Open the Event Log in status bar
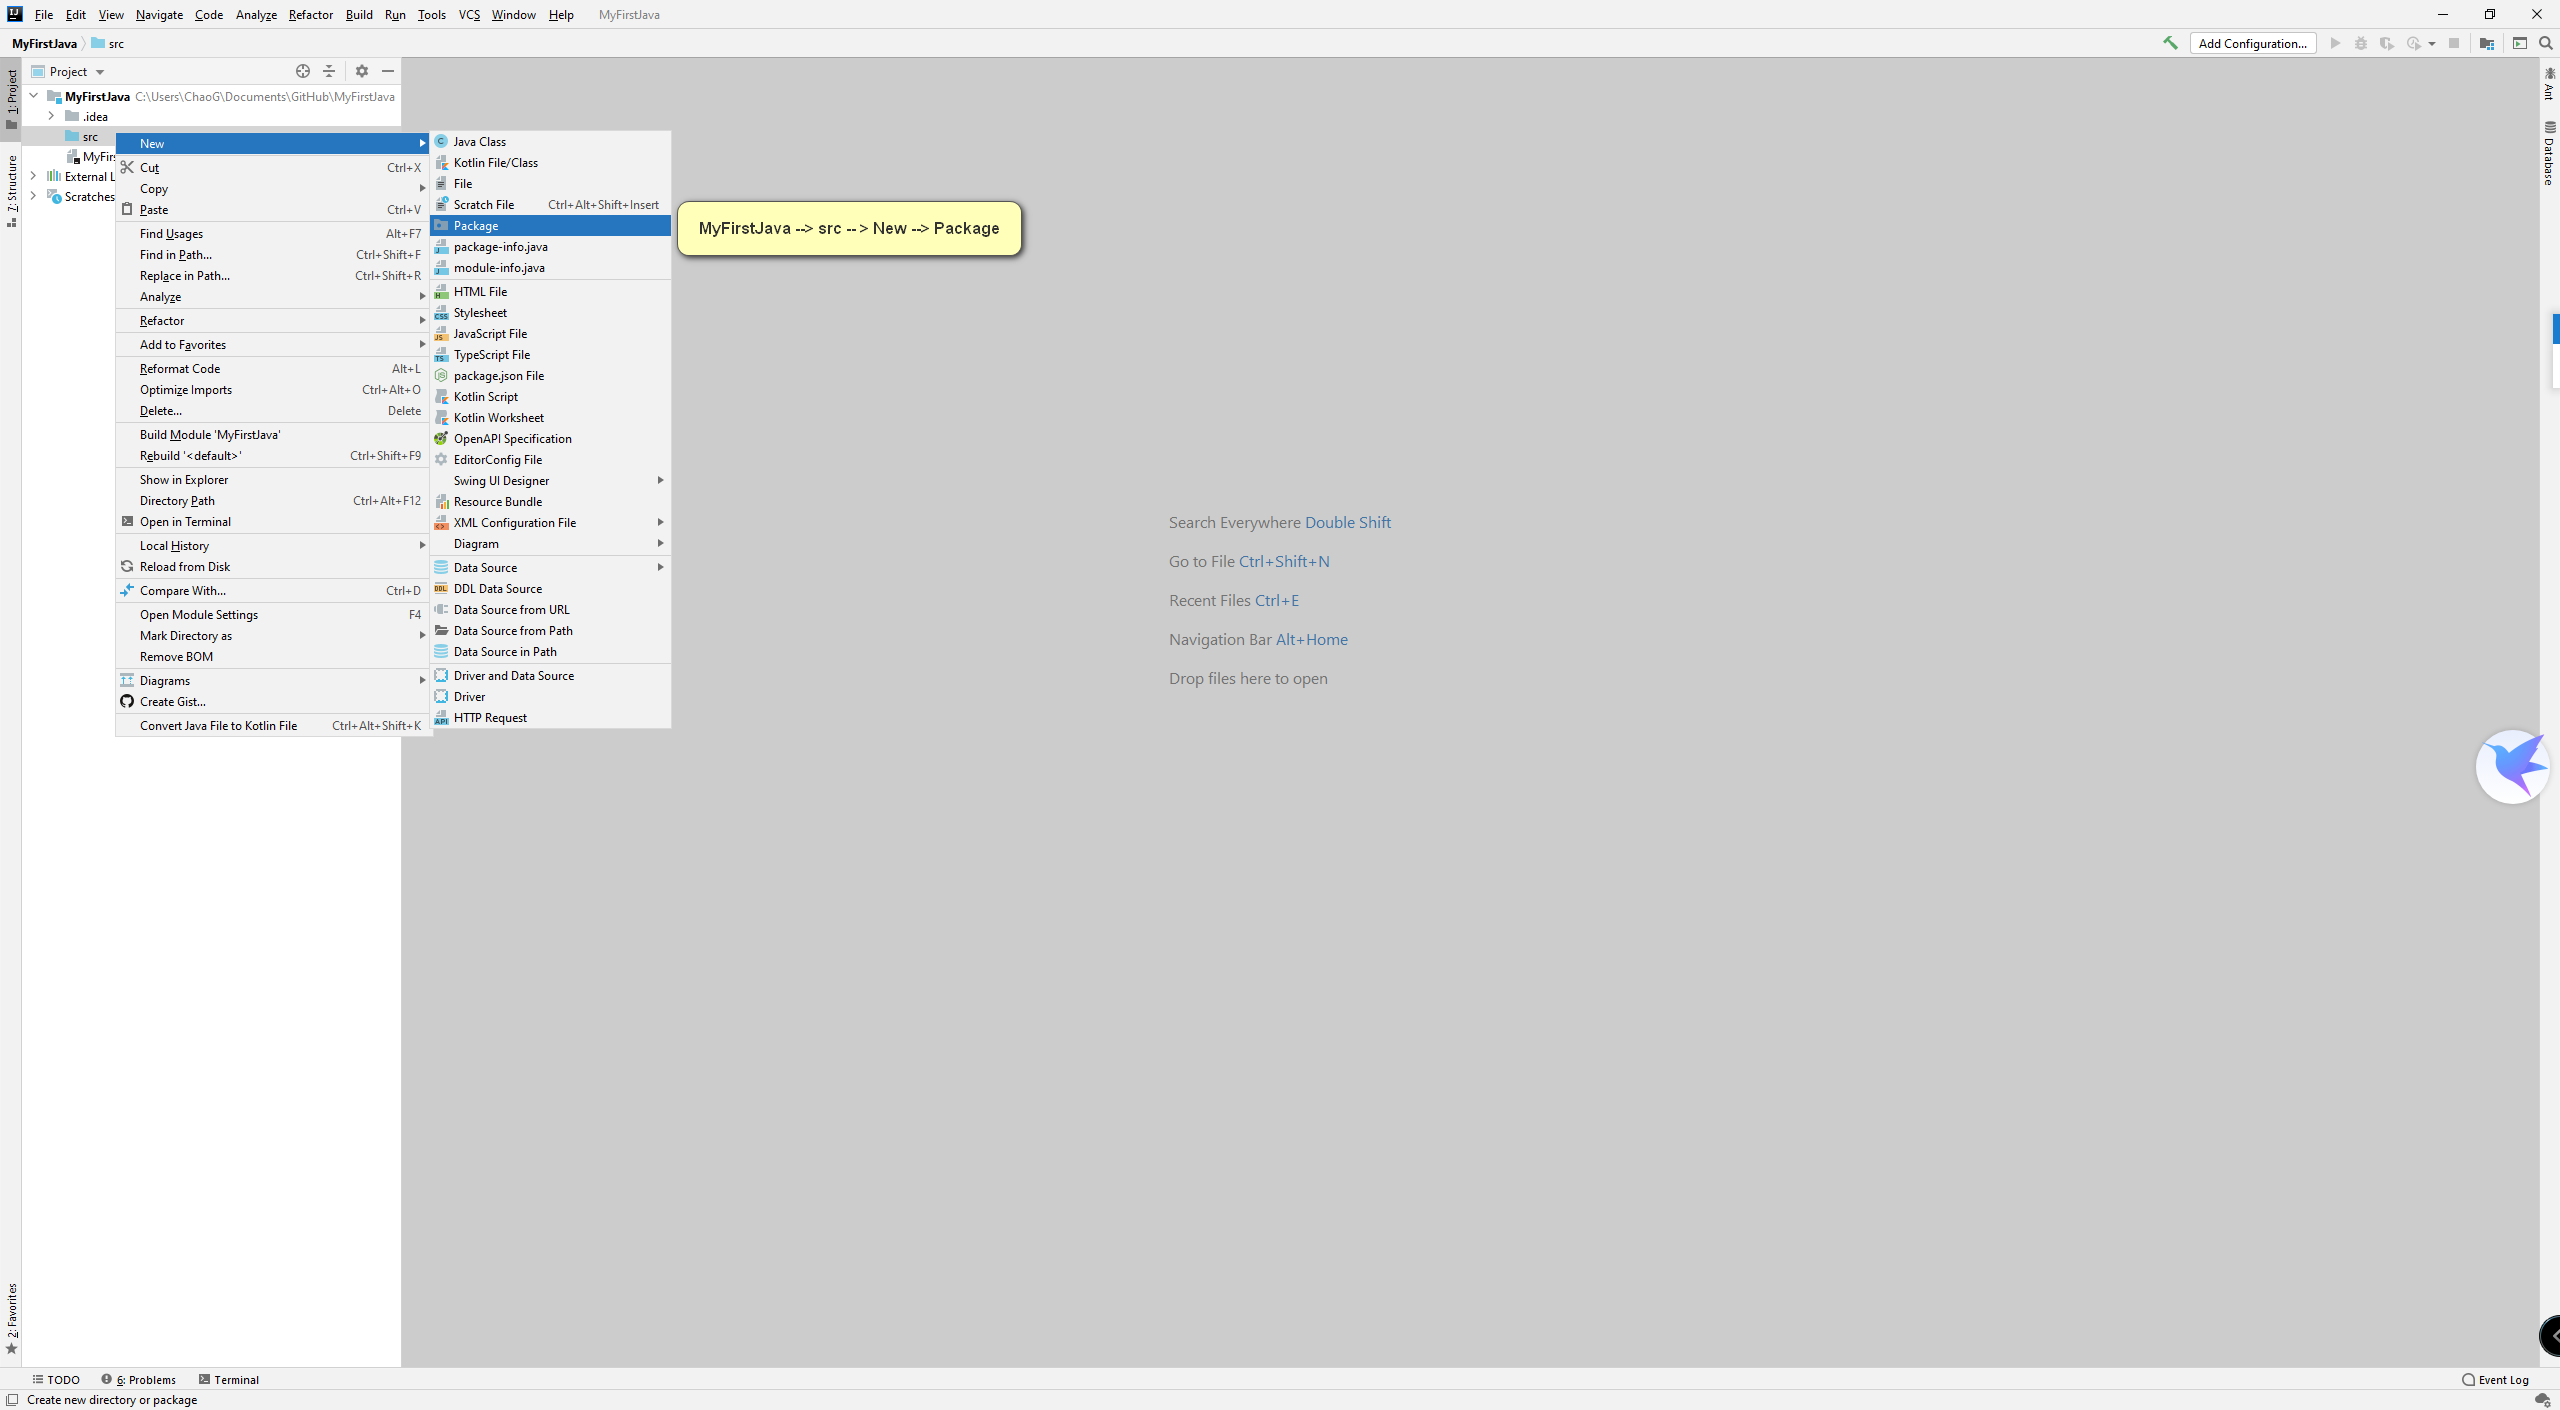 coord(2495,1379)
